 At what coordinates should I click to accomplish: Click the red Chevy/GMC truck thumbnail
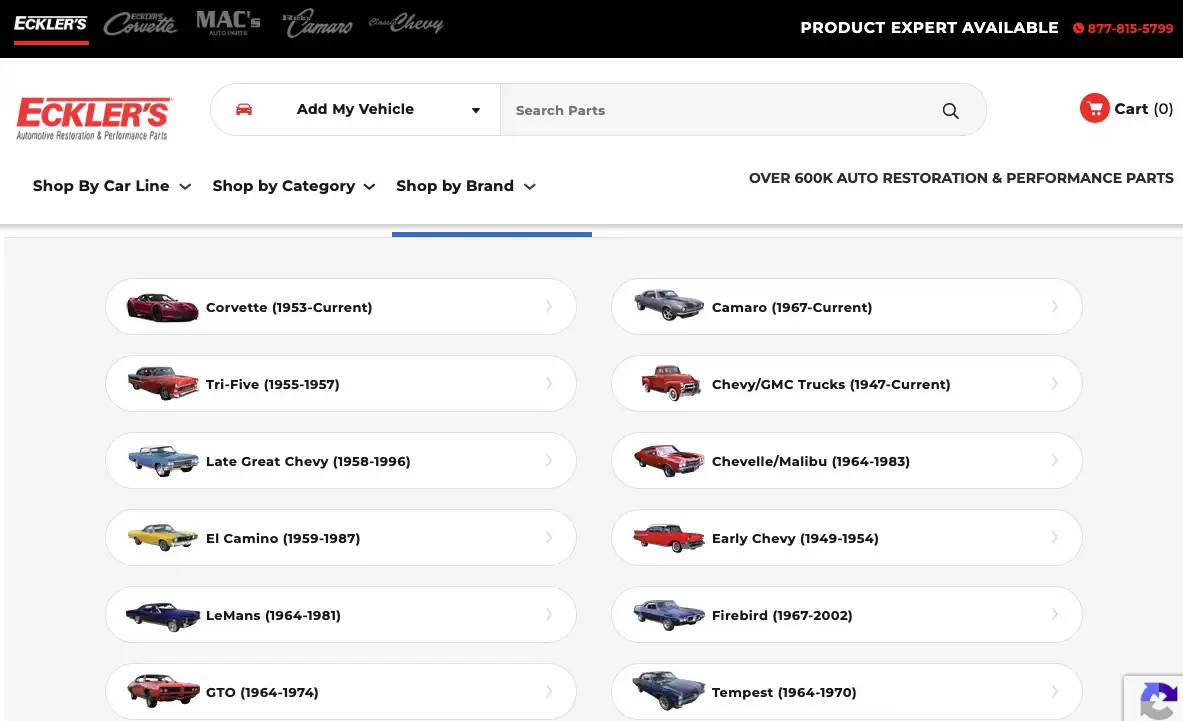pyautogui.click(x=671, y=382)
